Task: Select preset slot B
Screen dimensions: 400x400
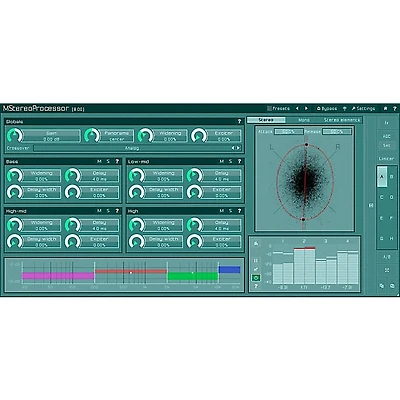Action: click(x=392, y=177)
